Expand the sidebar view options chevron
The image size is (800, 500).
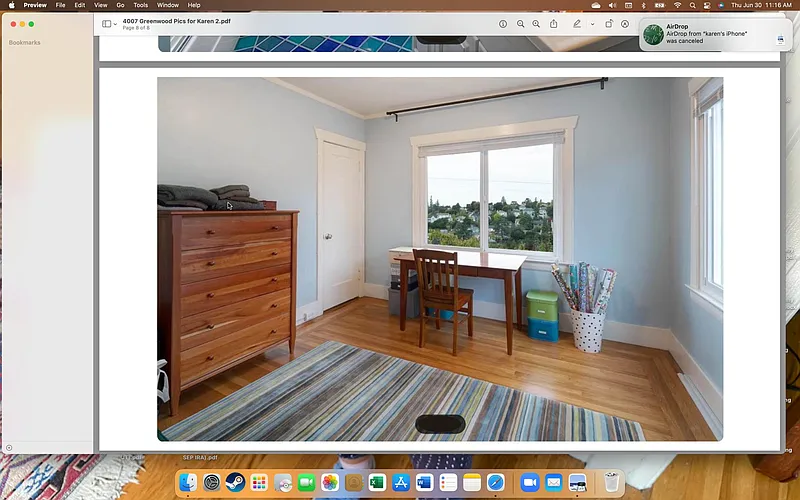(x=115, y=24)
